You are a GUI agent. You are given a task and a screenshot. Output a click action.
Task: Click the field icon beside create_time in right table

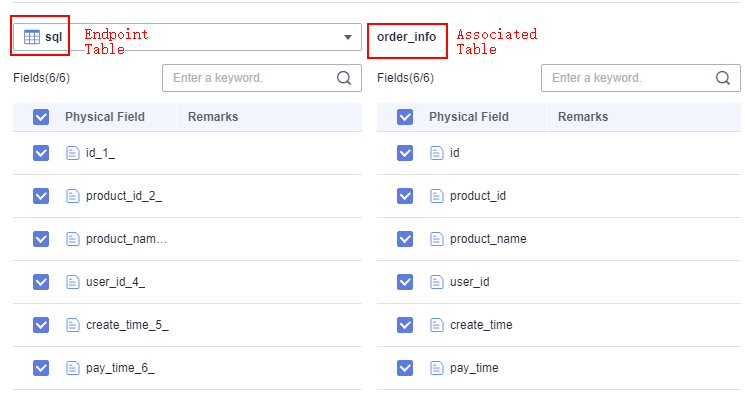coord(436,325)
